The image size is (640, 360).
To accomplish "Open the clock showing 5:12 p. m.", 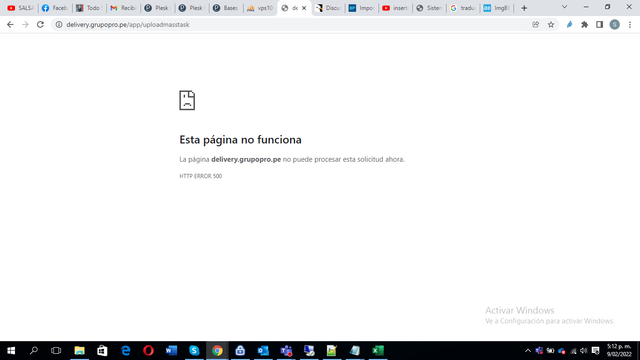I will [x=619, y=350].
